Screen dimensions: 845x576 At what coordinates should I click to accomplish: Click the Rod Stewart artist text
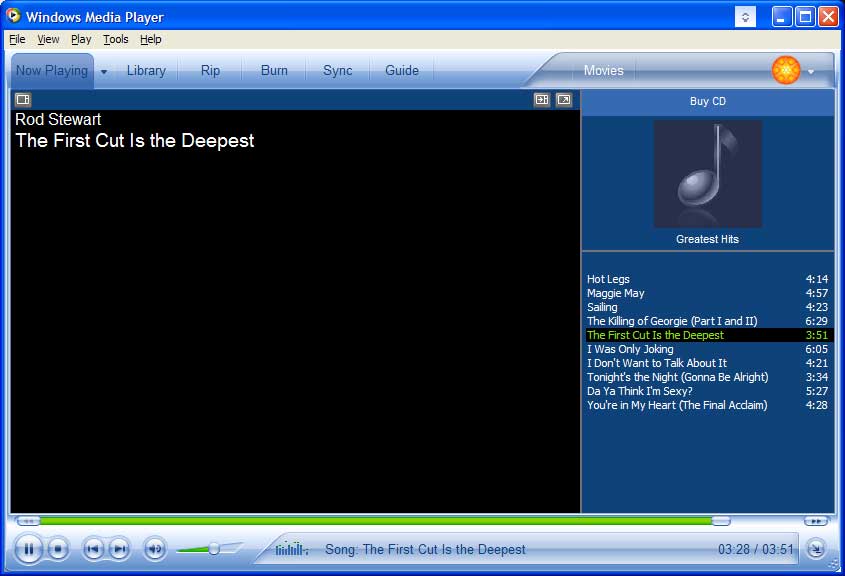click(x=58, y=120)
